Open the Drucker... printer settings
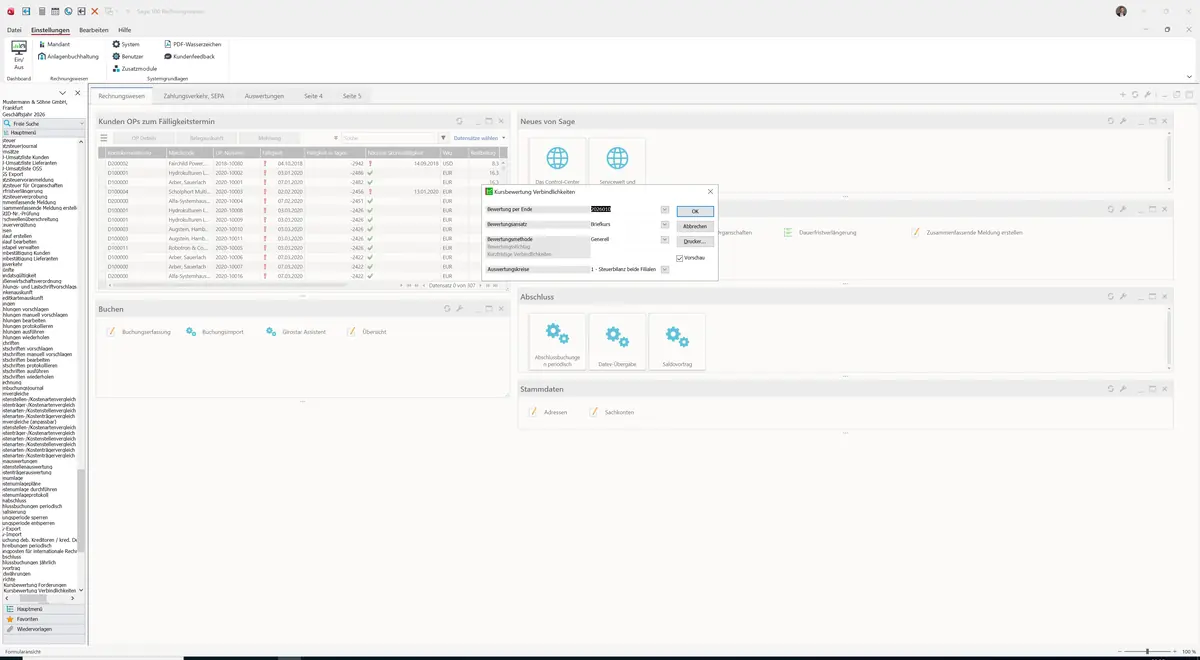Image resolution: width=1200 pixels, height=660 pixels. click(695, 241)
